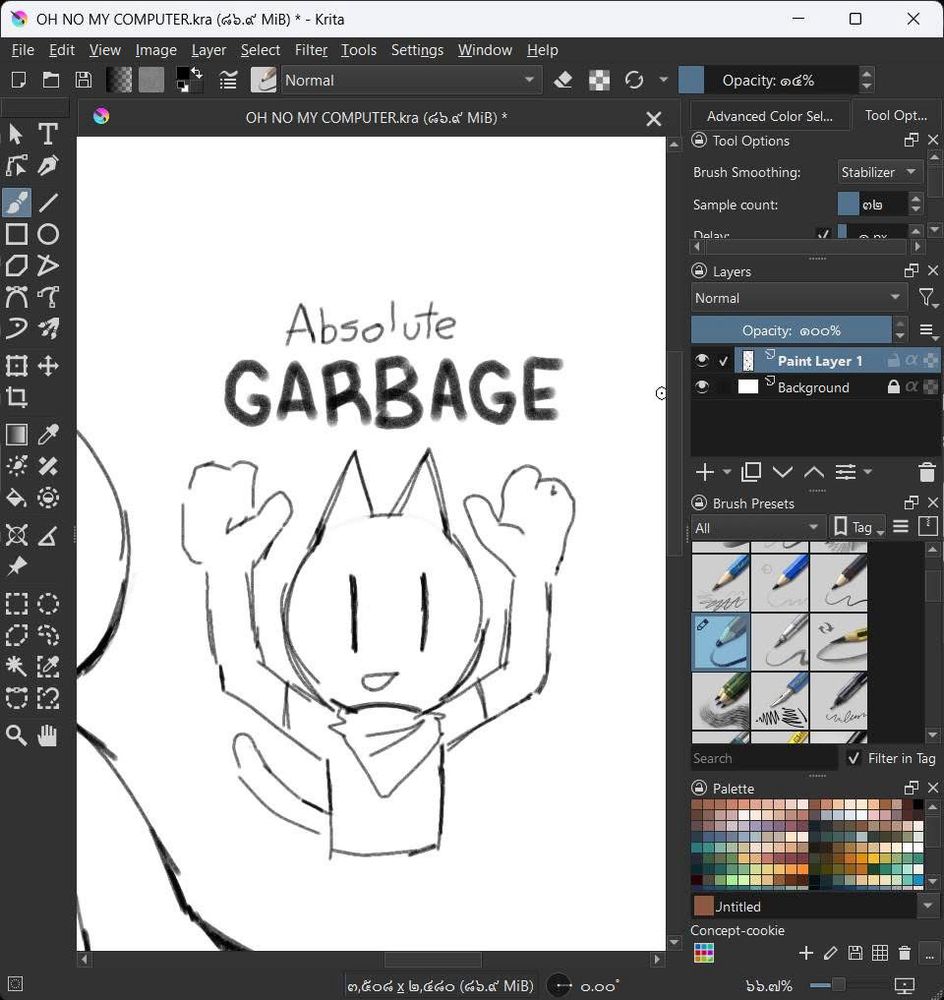Select the Pan hand tool
The width and height of the screenshot is (944, 1000).
pyautogui.click(x=48, y=735)
